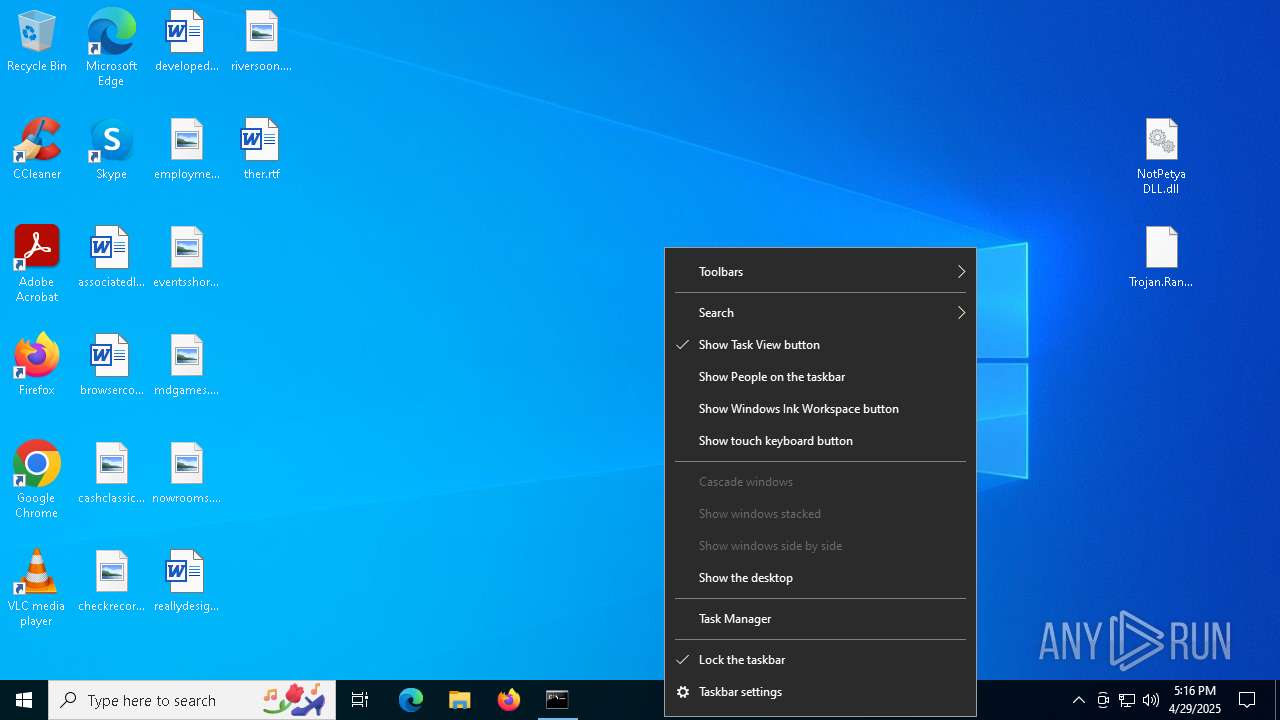Click the 5:16 PM clock and date
This screenshot has height=720, width=1280.
pos(1195,700)
